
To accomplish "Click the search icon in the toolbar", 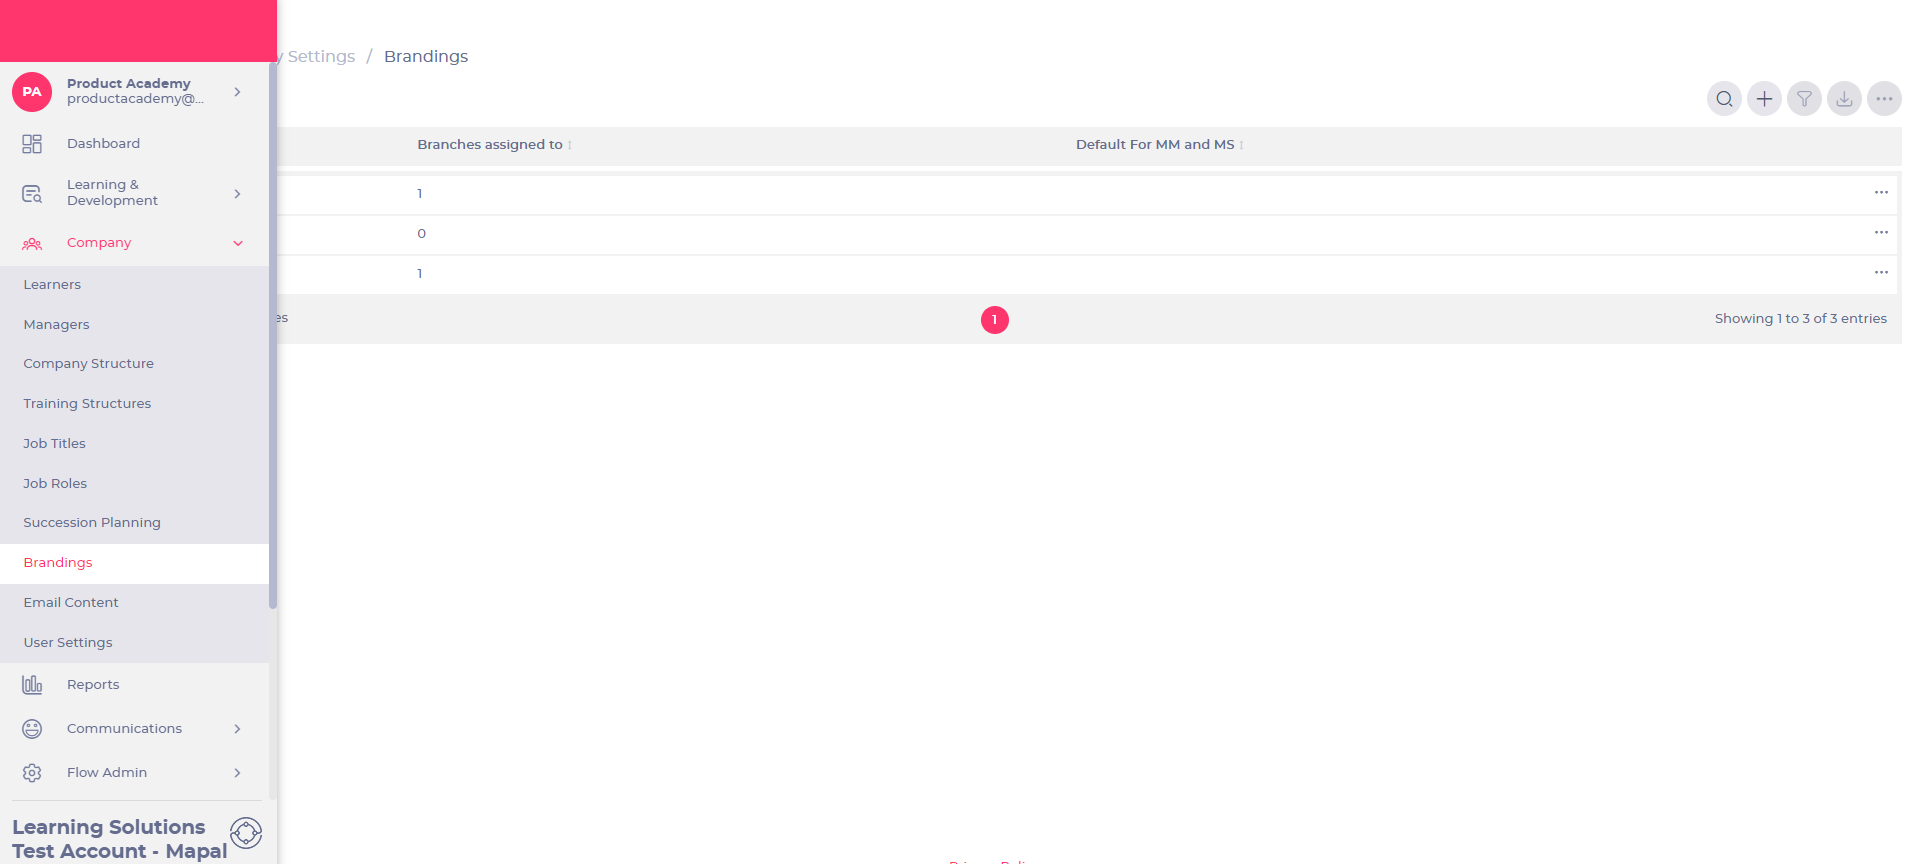I will tap(1724, 99).
